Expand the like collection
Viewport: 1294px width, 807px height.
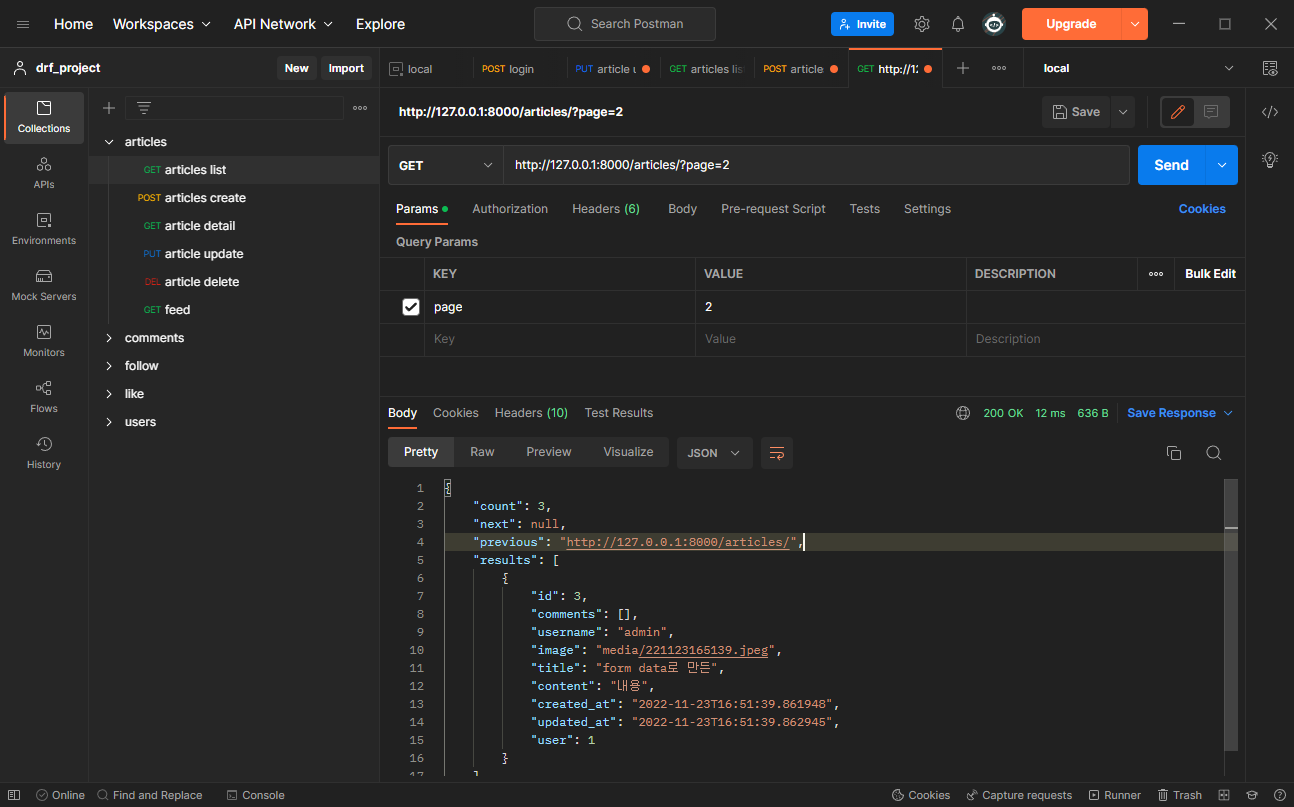[109, 394]
